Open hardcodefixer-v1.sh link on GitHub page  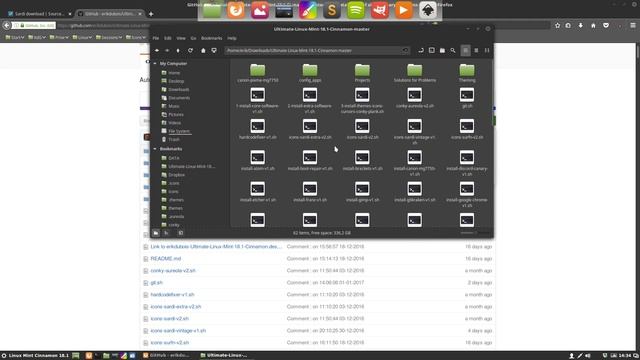(x=172, y=295)
